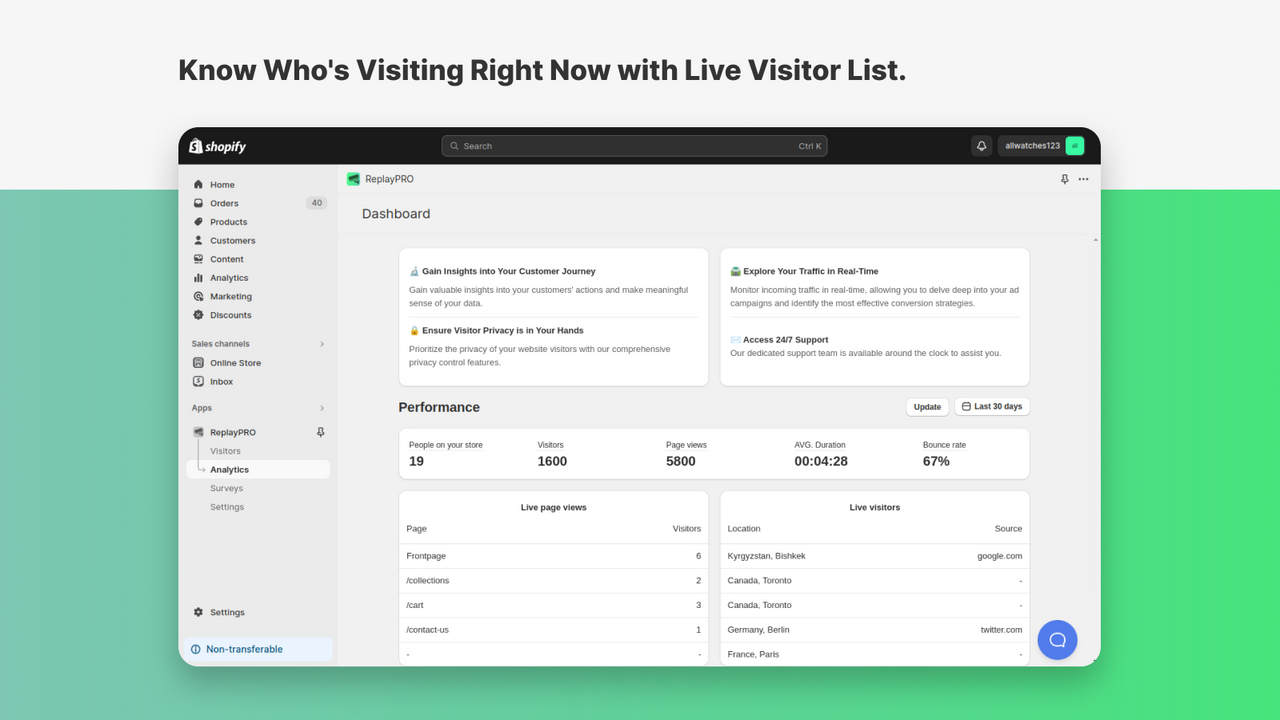Select the Discounts icon
1280x720 pixels.
[200, 315]
